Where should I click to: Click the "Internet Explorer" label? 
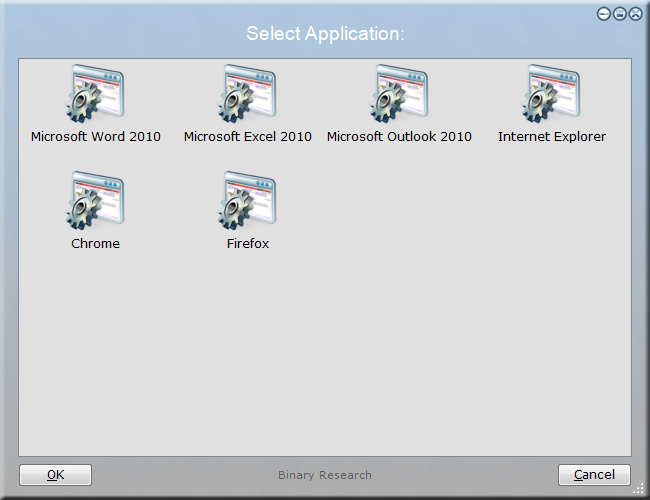[x=552, y=136]
